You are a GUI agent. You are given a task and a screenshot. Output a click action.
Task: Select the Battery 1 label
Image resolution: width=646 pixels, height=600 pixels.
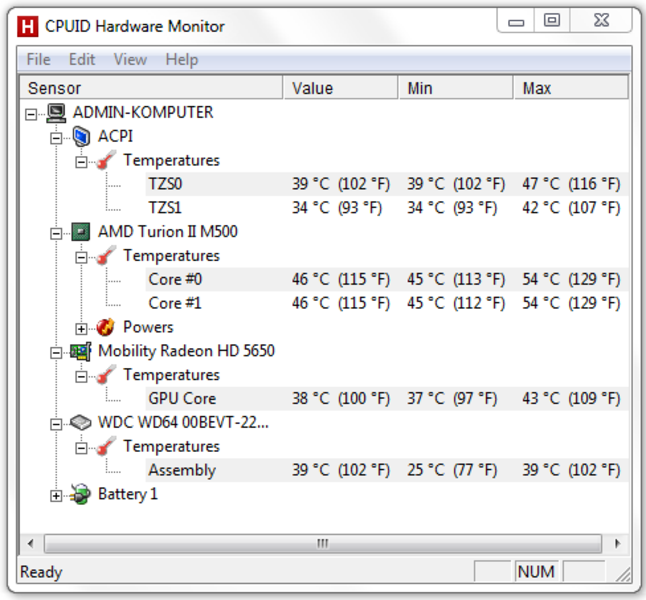[128, 494]
